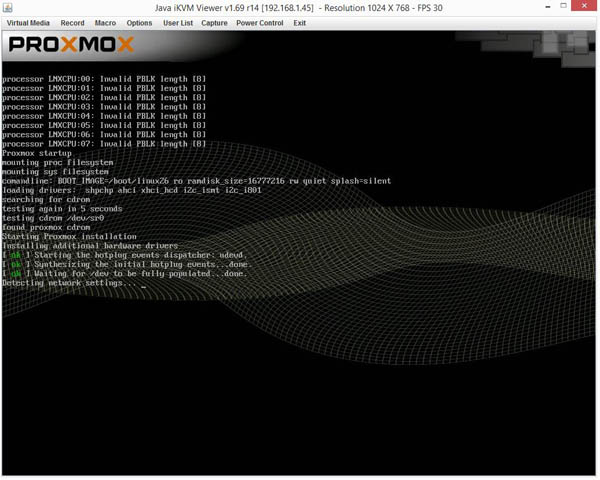Open the Power Control menu
The width and height of the screenshot is (600, 480).
coord(260,23)
